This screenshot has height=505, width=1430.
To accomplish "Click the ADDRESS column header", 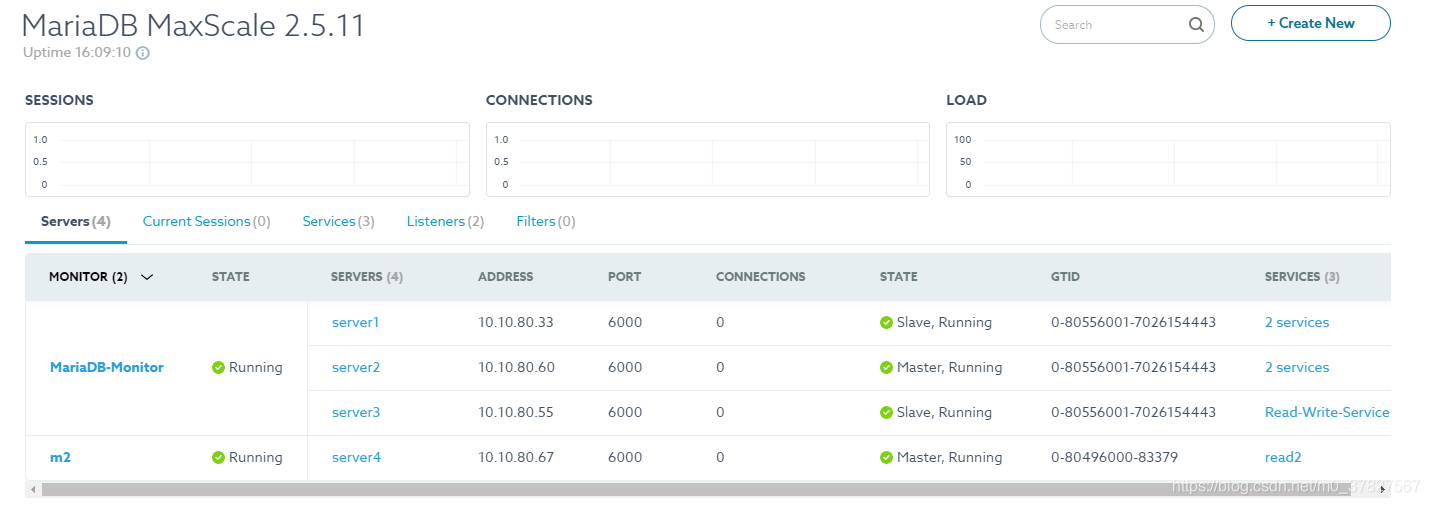I will point(506,277).
